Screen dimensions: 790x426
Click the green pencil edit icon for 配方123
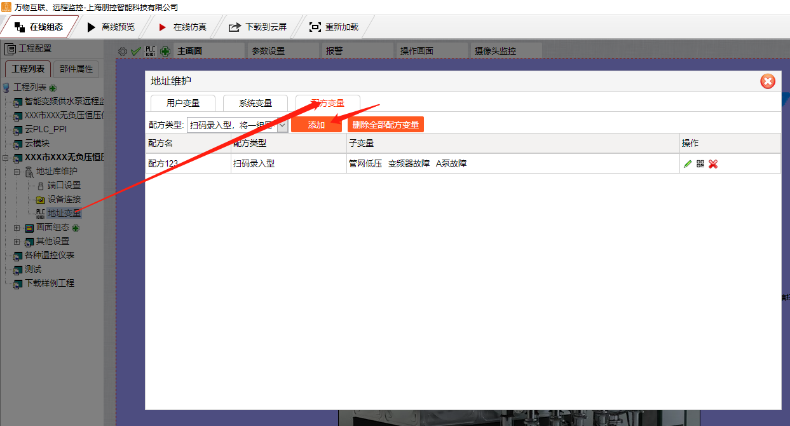point(687,163)
